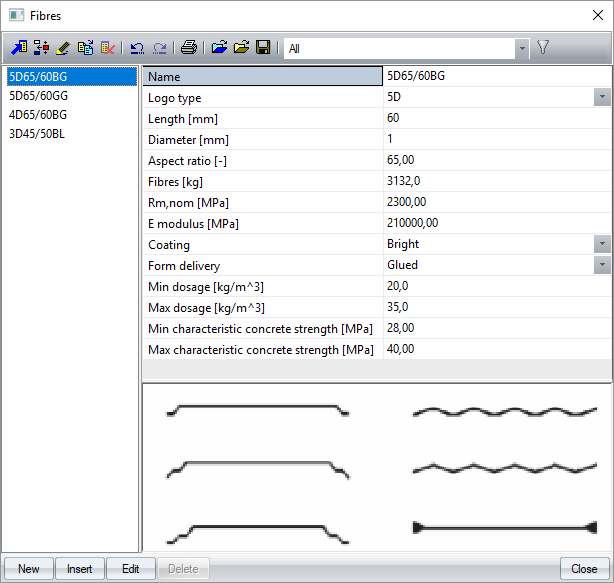
Task: Select fibre 3D45/50BL in the list
Action: pyautogui.click(x=38, y=134)
